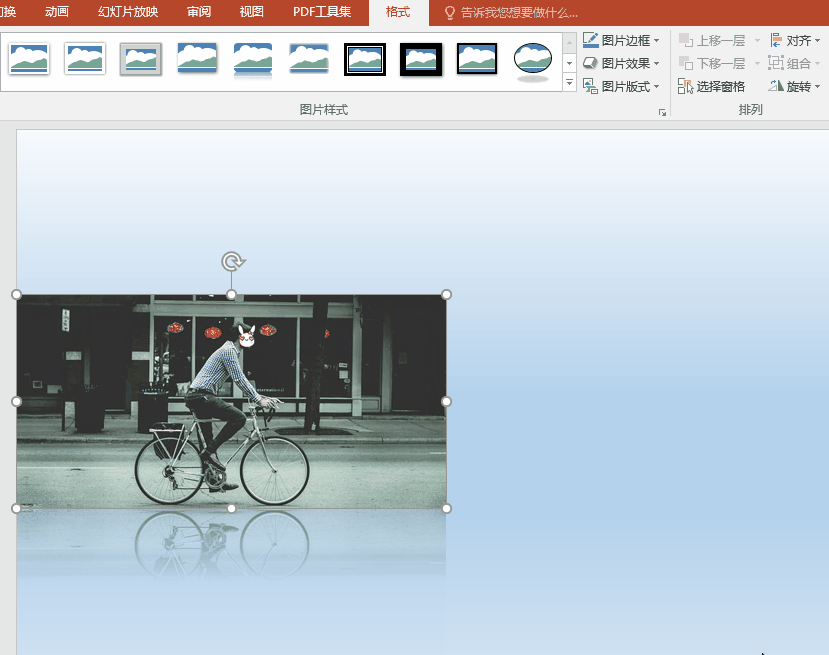The image size is (829, 655).
Task: Open the 图片边框 picture border menu
Action: (621, 40)
